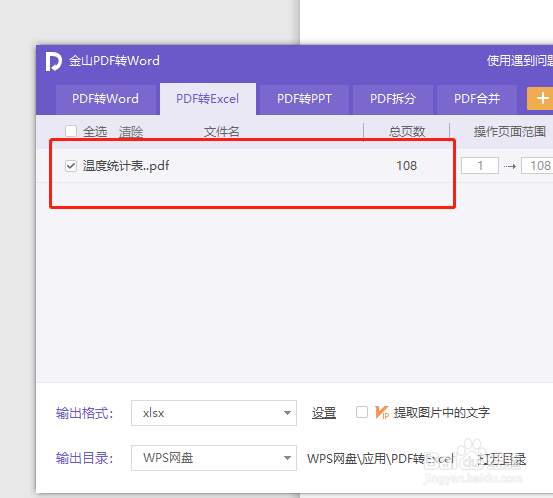Click the 金山PDF转Word logo icon
This screenshot has width=553, height=498.
click(x=54, y=61)
